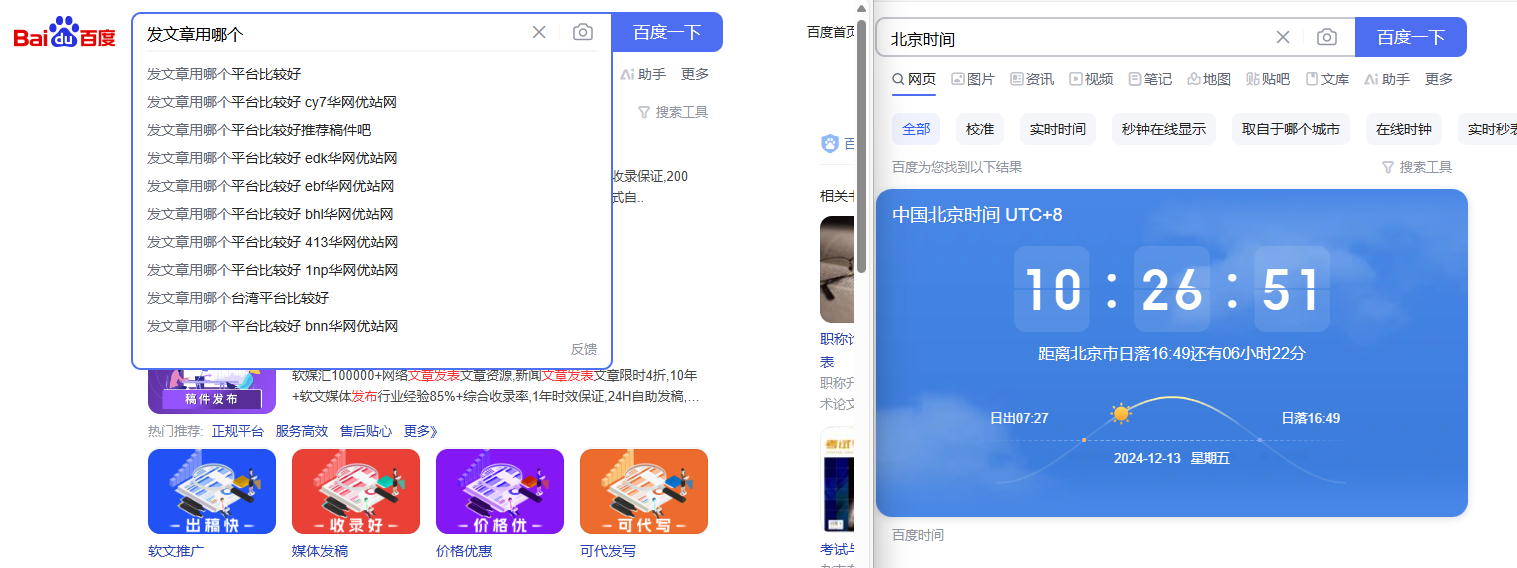Select the 实时时间 filter chip
Screen dimensions: 1517x568
click(1058, 129)
